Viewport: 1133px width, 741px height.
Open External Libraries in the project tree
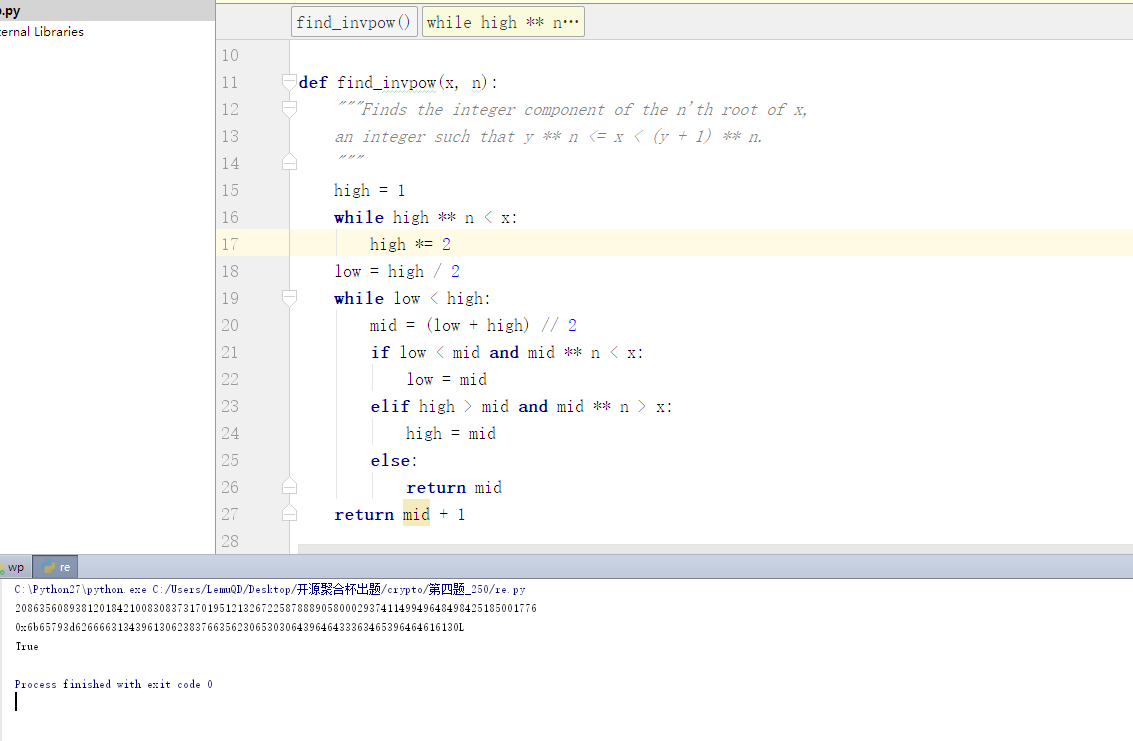click(x=42, y=32)
